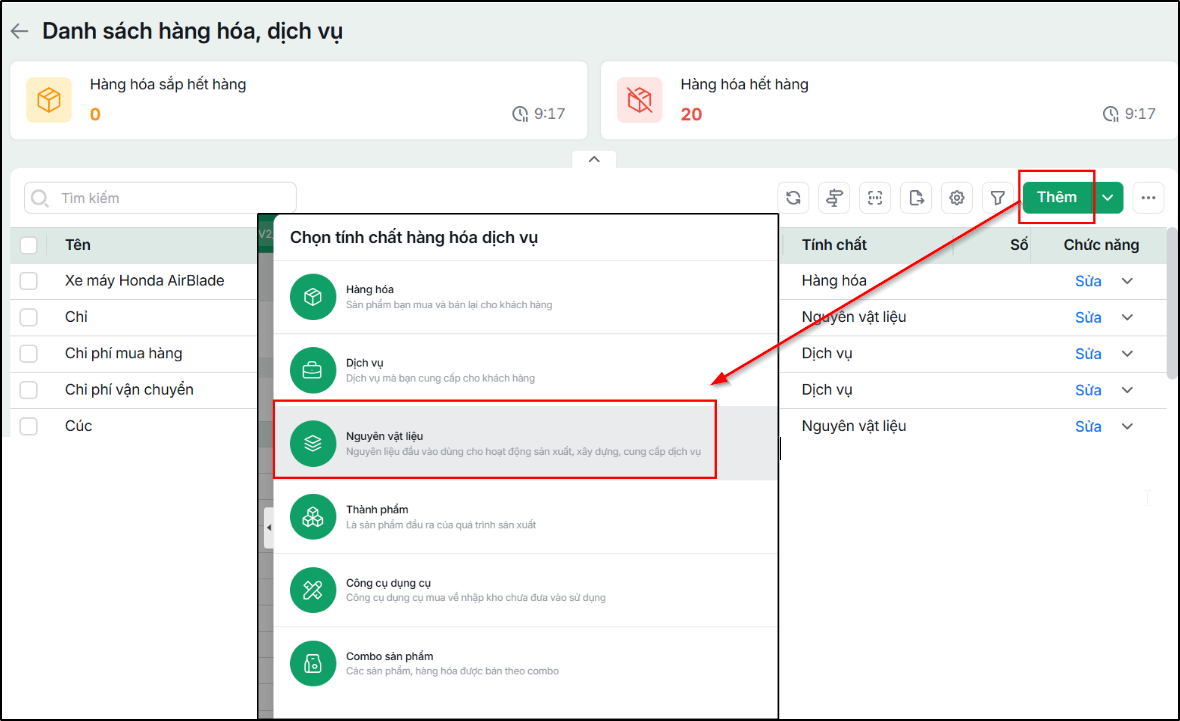Screen dimensions: 1180x721
Task: Click the Tên column header
Action: (x=78, y=245)
